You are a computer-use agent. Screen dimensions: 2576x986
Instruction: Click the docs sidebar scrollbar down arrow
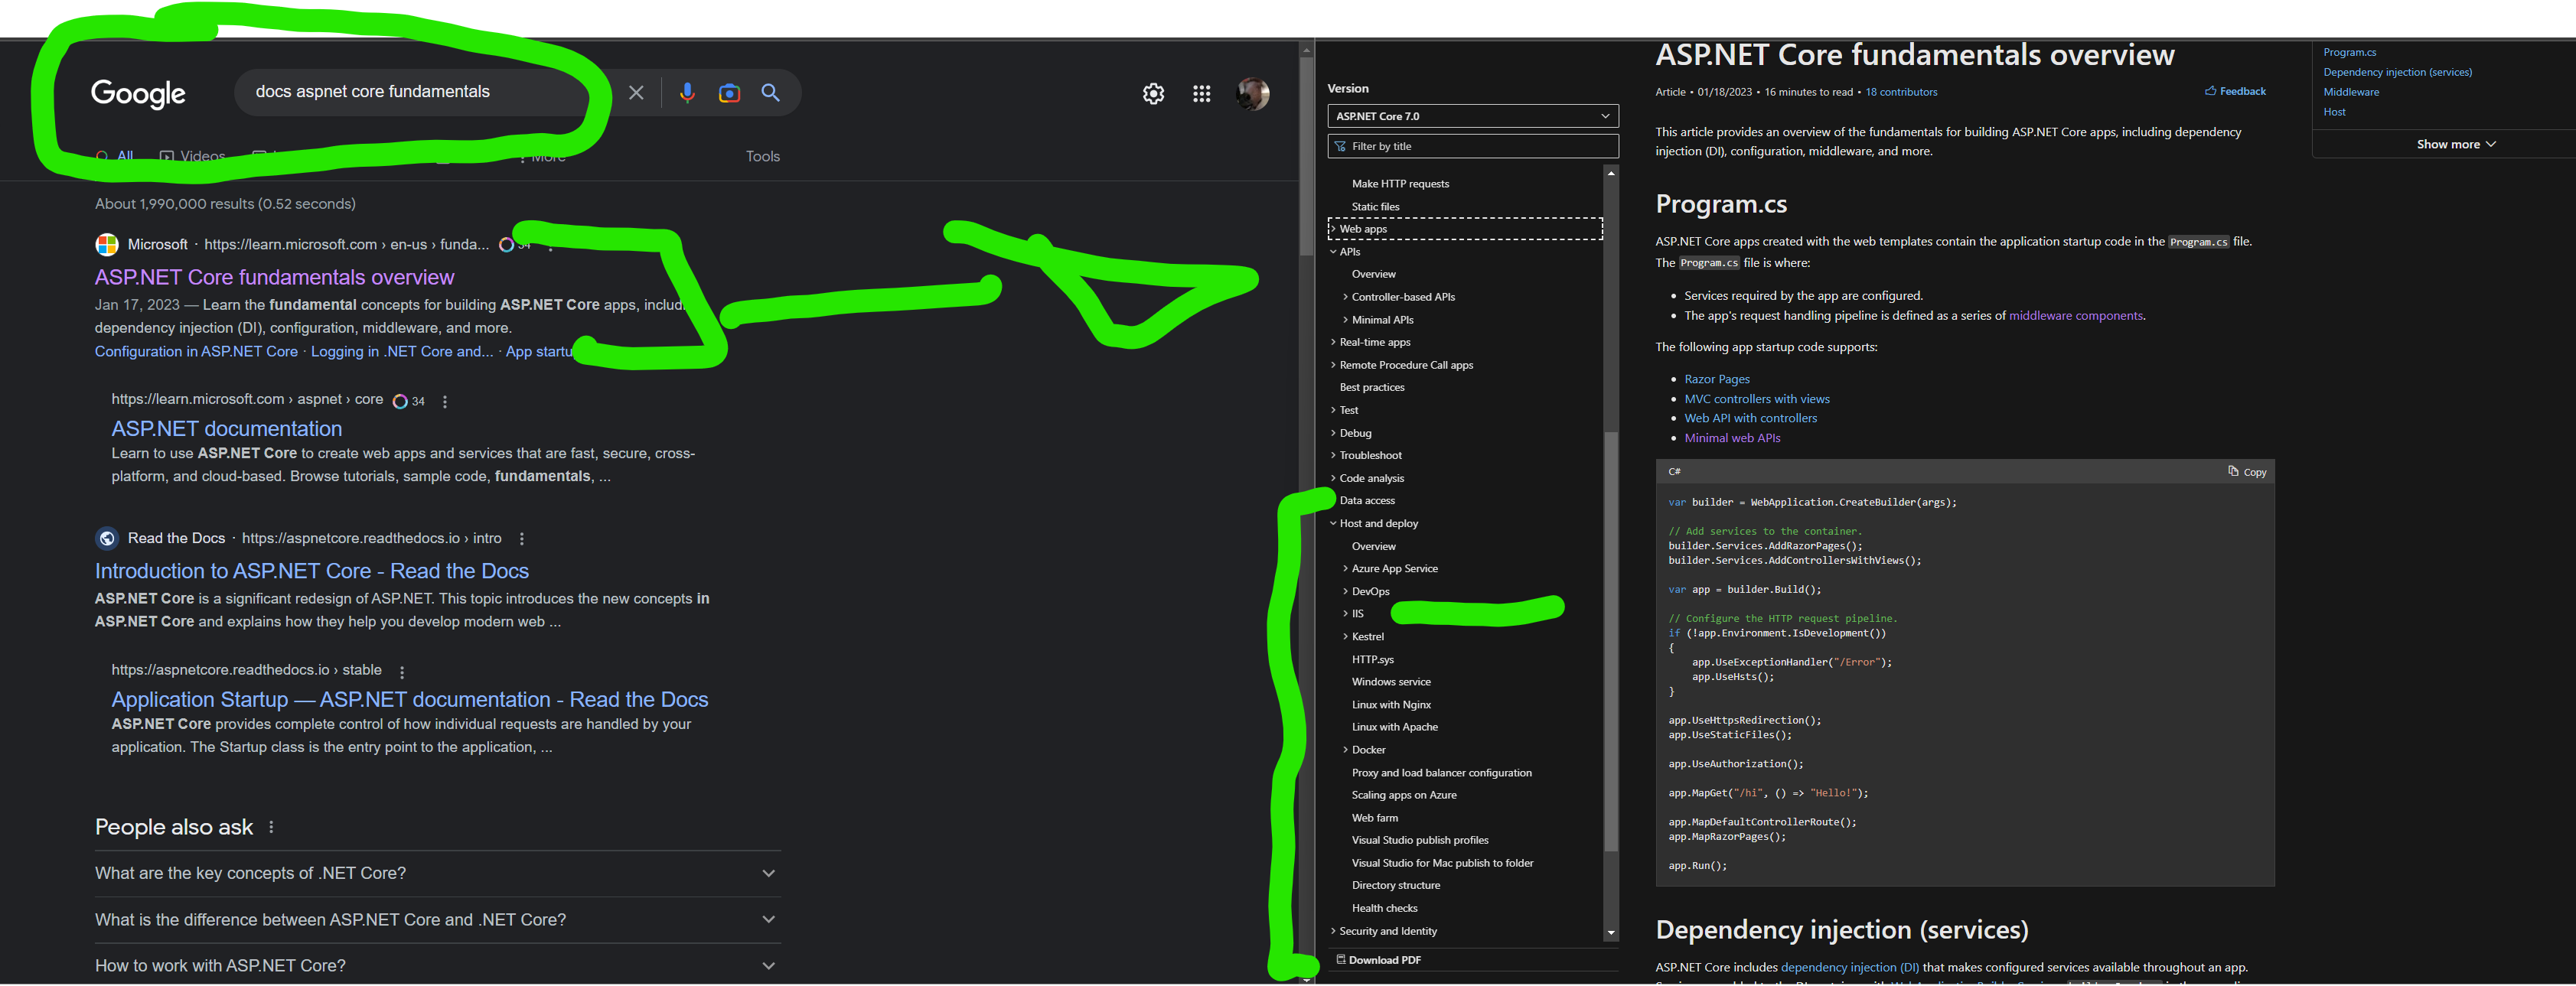point(1610,933)
